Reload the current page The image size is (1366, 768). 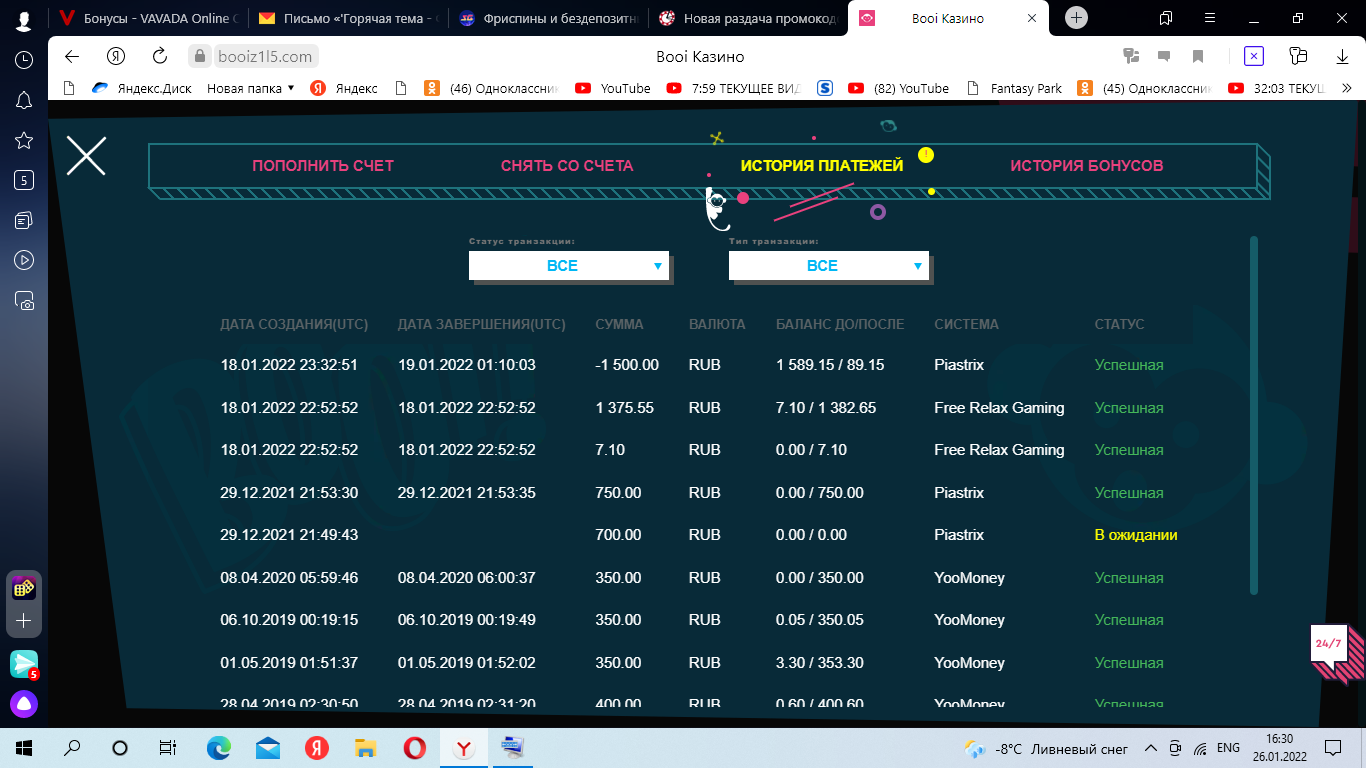tap(160, 56)
